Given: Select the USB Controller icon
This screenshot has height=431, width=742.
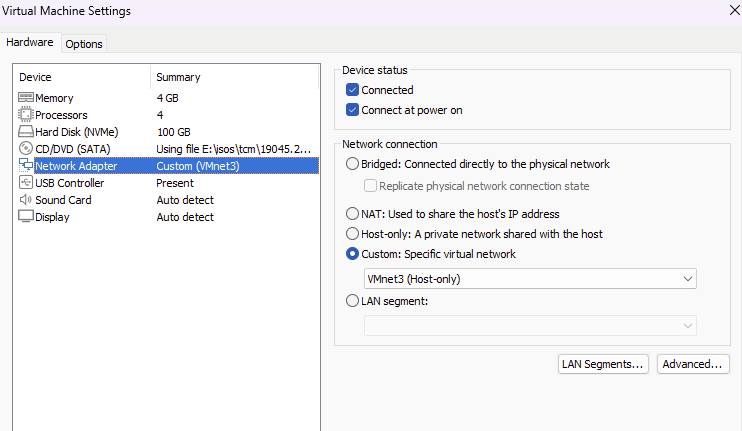Looking at the screenshot, I should [26, 182].
